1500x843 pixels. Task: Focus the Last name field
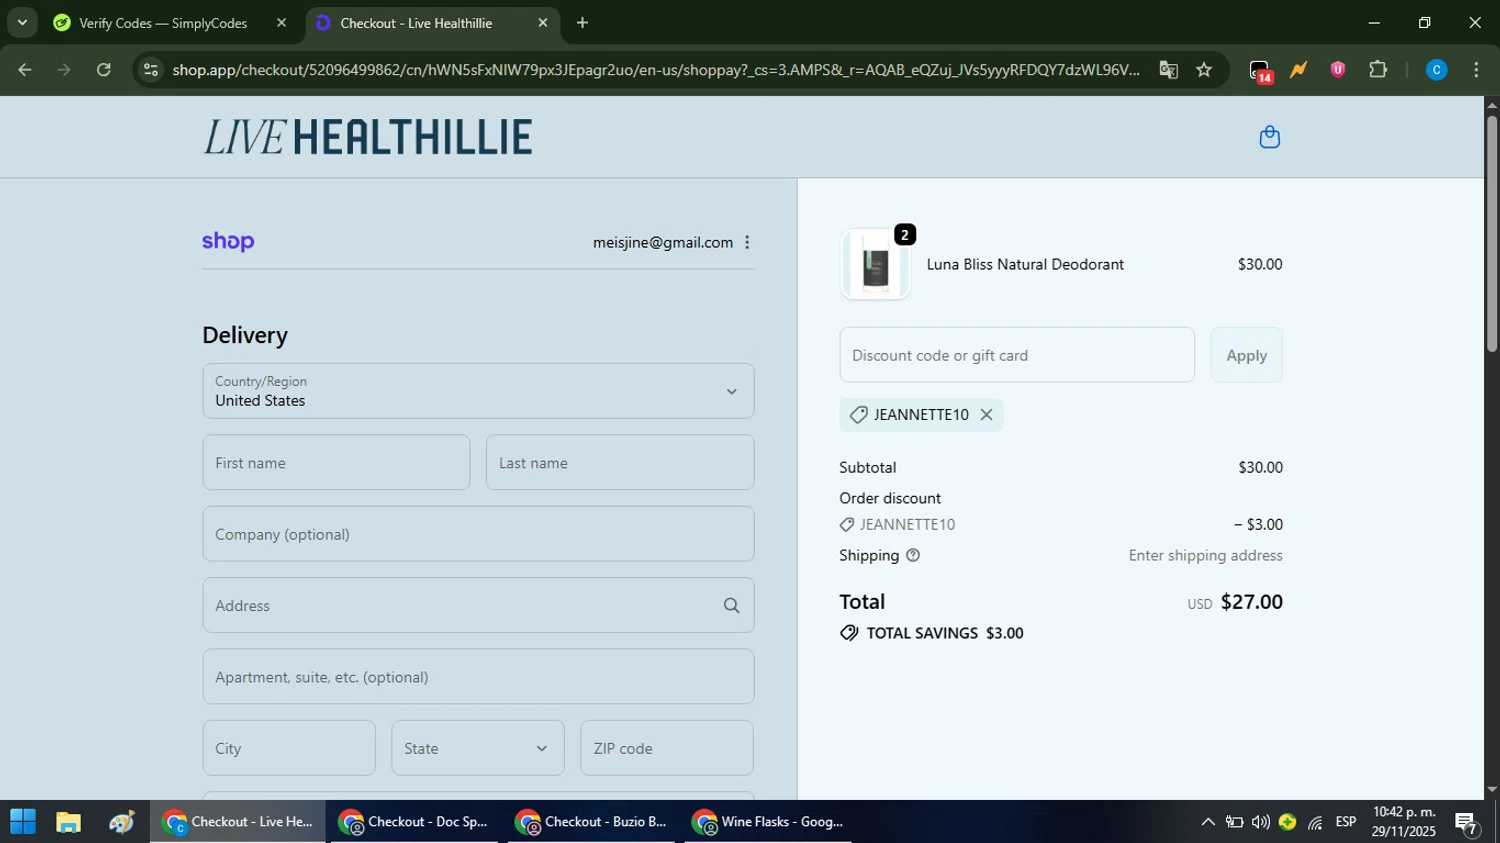click(620, 462)
